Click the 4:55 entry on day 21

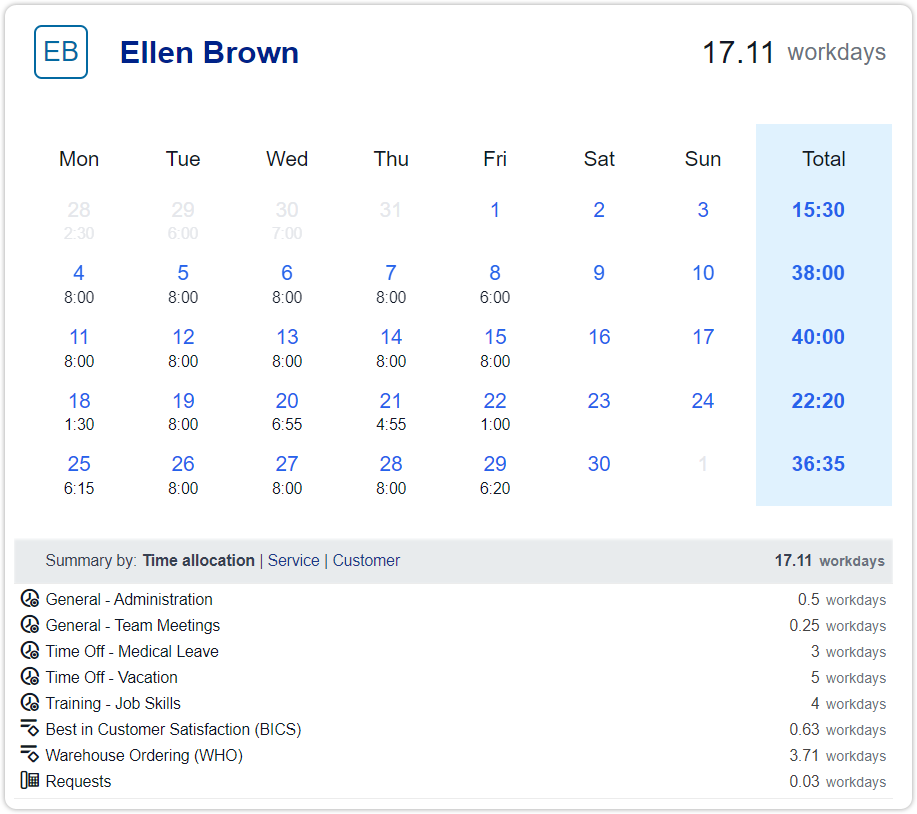coord(391,425)
